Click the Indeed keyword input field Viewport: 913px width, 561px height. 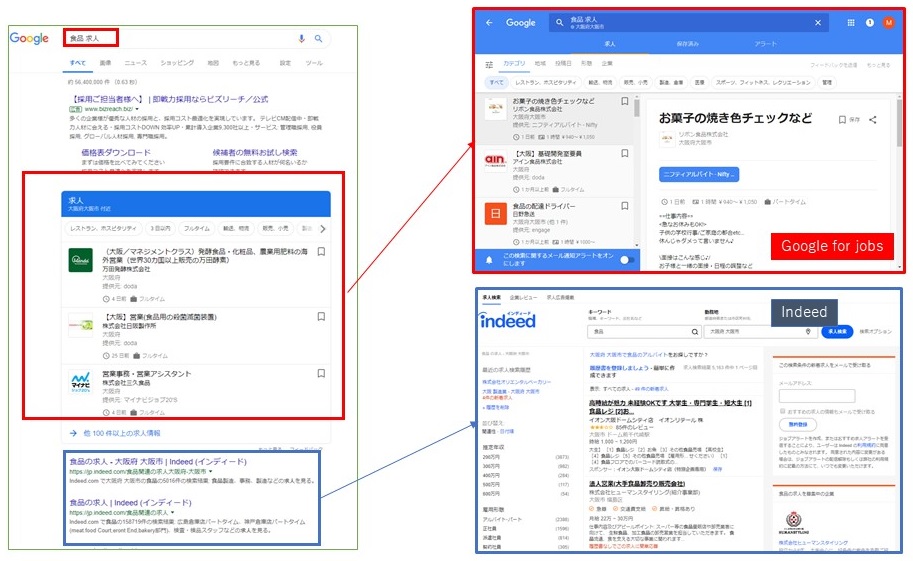(x=643, y=331)
